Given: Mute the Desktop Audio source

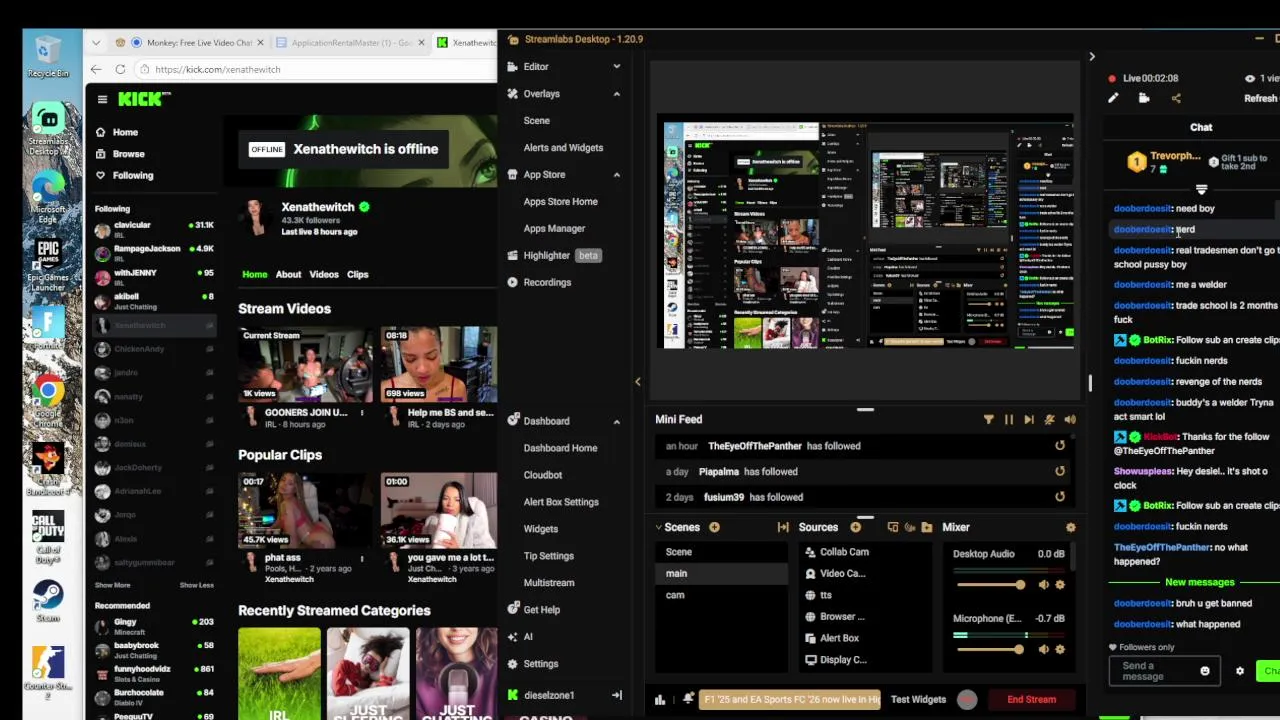Looking at the screenshot, I should pyautogui.click(x=1044, y=585).
